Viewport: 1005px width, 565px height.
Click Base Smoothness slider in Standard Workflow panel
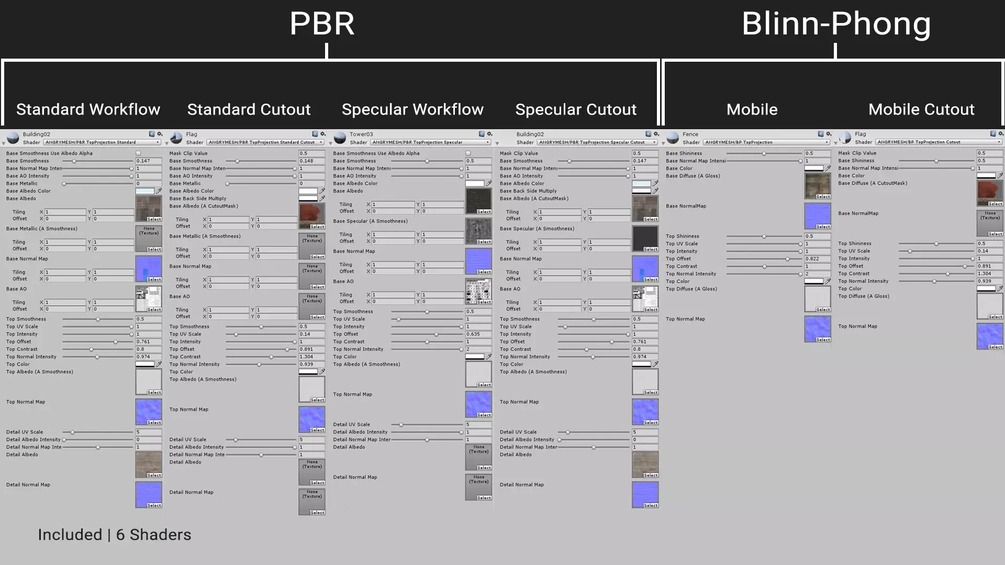tap(98, 161)
